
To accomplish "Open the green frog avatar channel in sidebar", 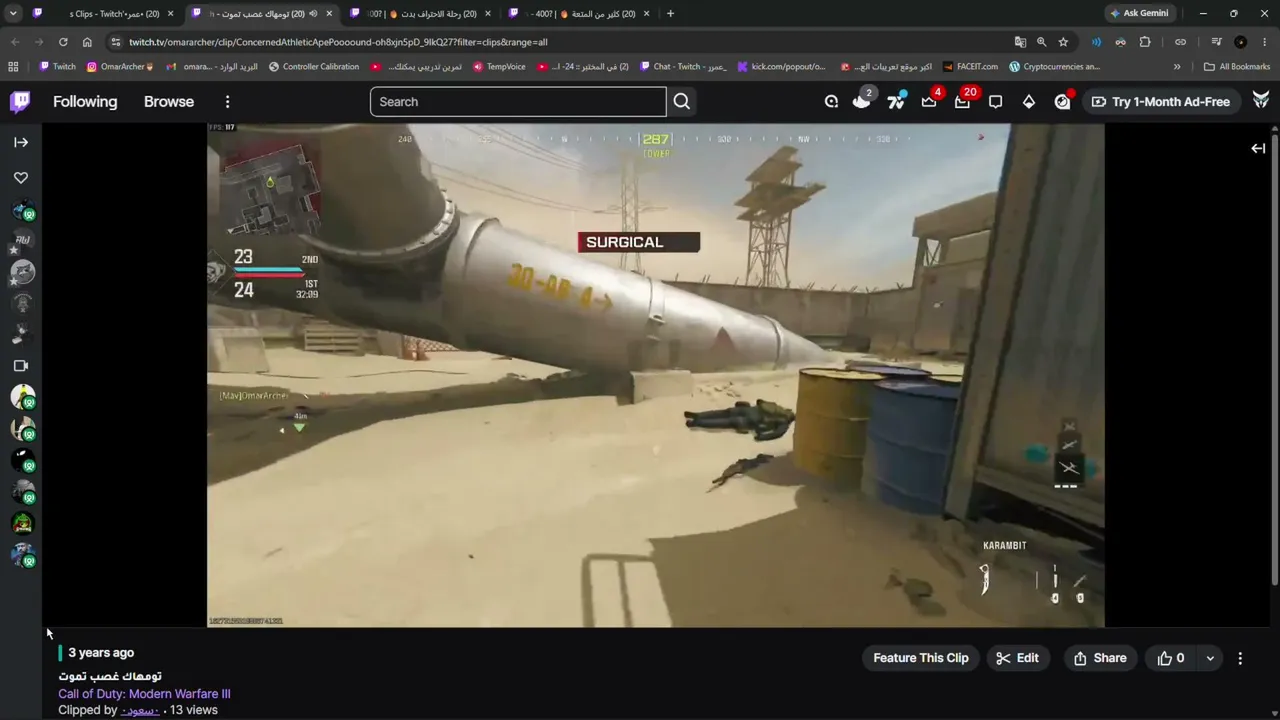I will click(x=22, y=523).
